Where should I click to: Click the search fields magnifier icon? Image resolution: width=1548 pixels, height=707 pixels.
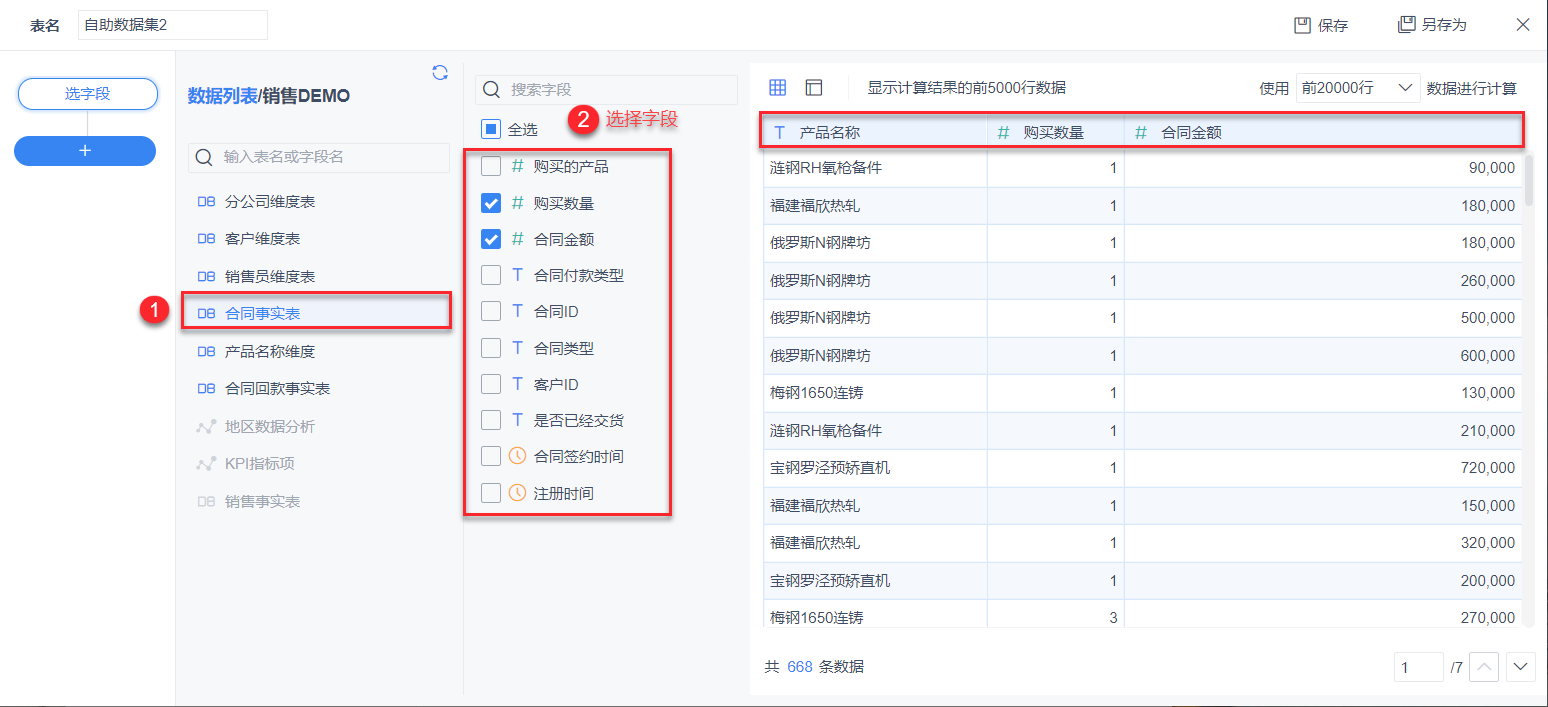492,90
